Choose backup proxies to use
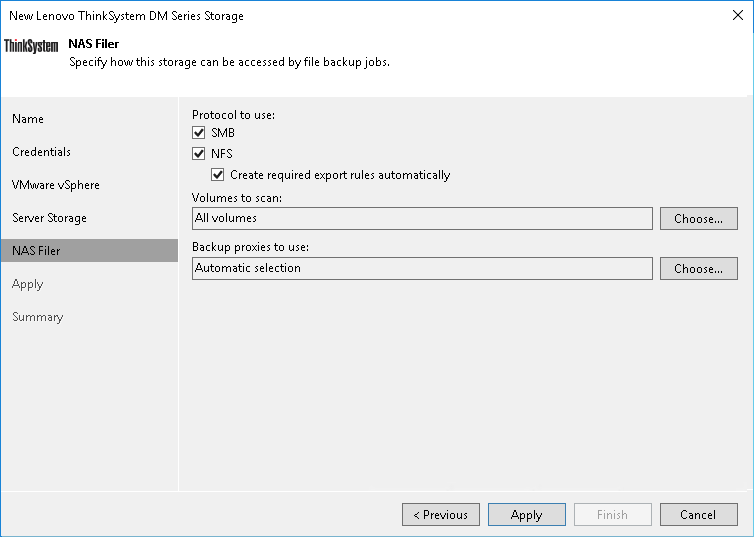 click(698, 268)
